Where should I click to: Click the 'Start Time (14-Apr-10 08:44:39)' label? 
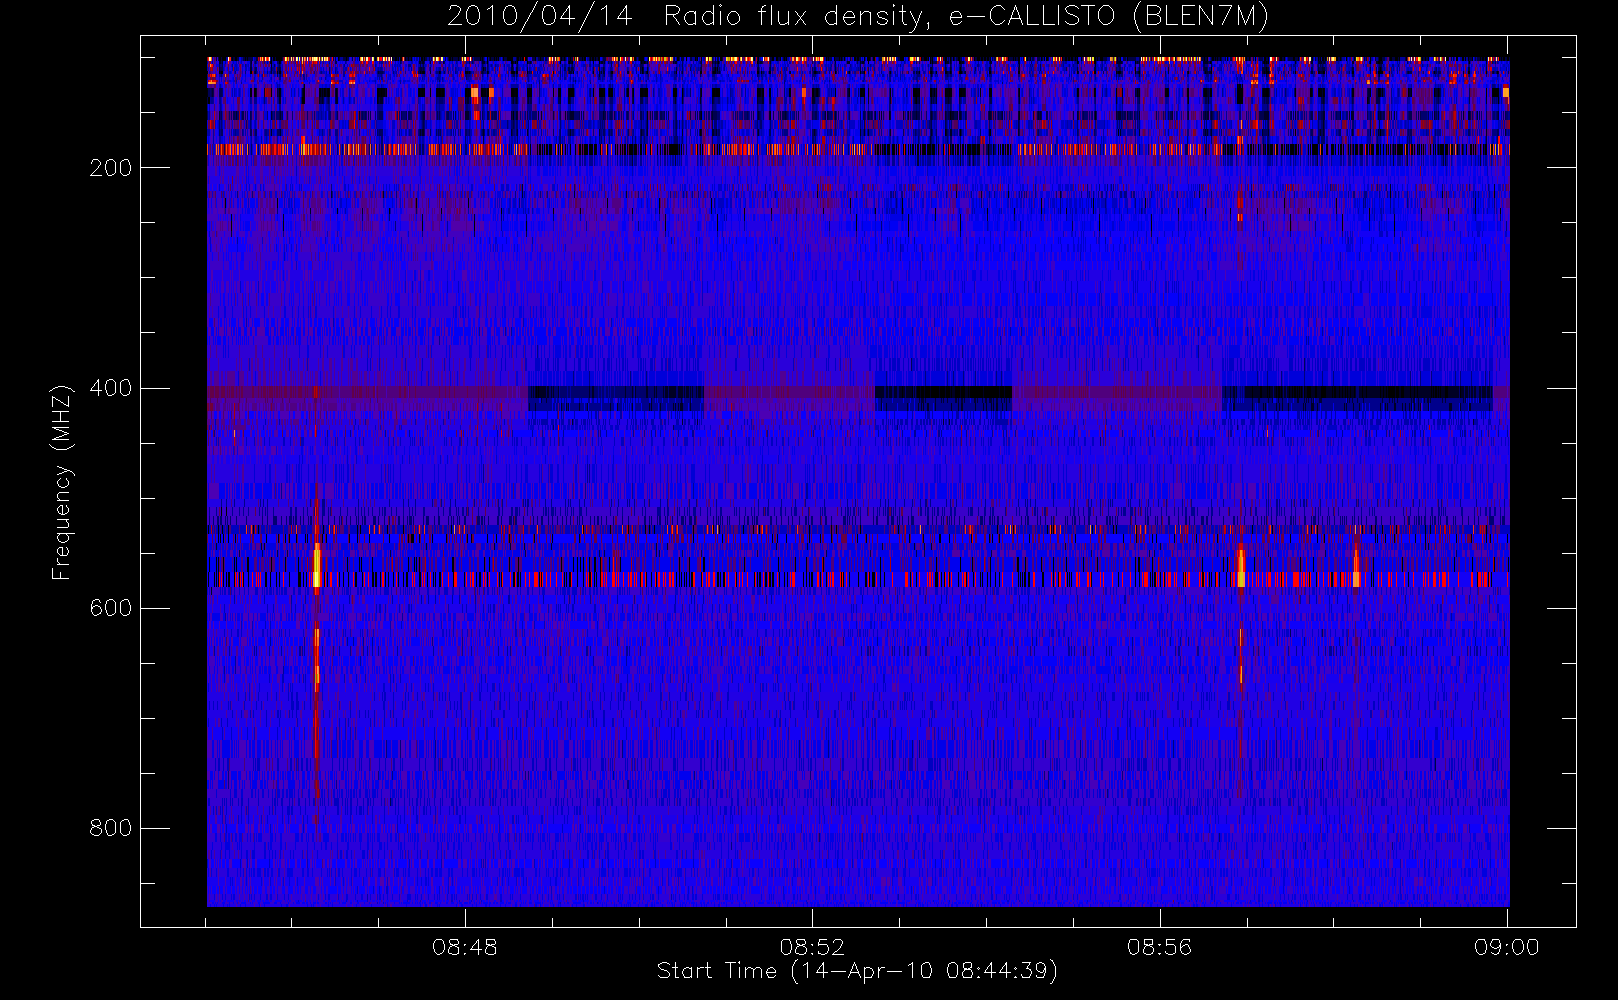[x=858, y=971]
